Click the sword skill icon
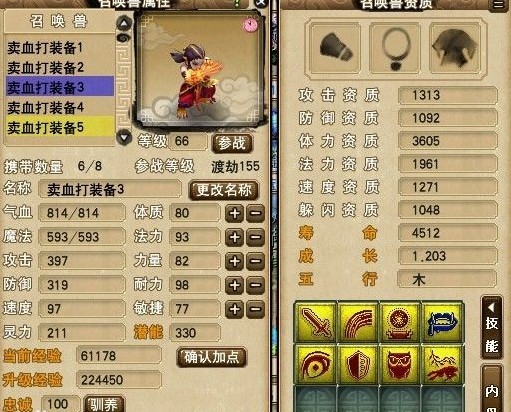 [315, 322]
